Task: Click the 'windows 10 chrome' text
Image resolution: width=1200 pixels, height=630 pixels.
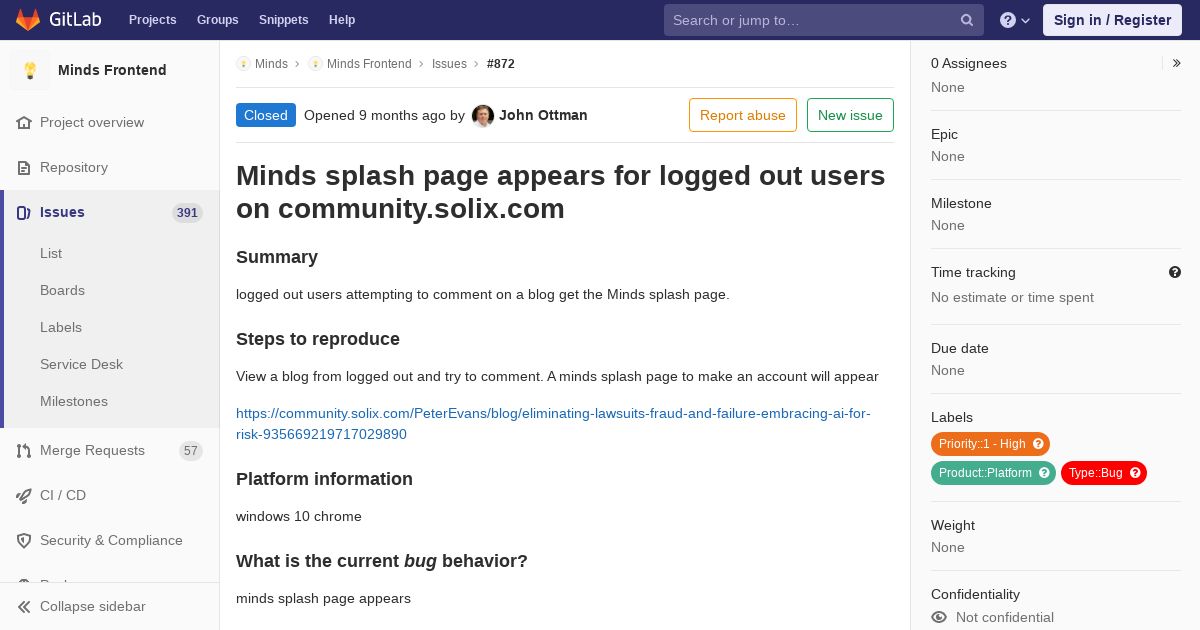Action: [x=299, y=517]
